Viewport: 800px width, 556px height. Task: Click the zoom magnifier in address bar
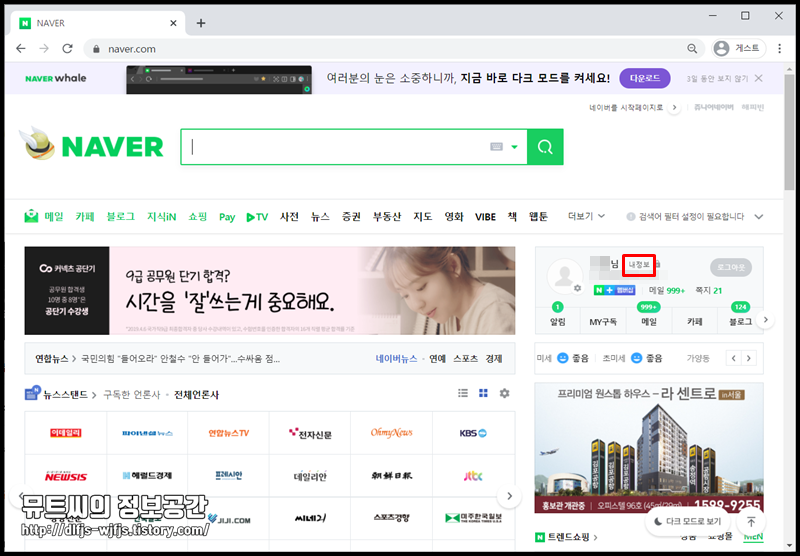pos(692,48)
